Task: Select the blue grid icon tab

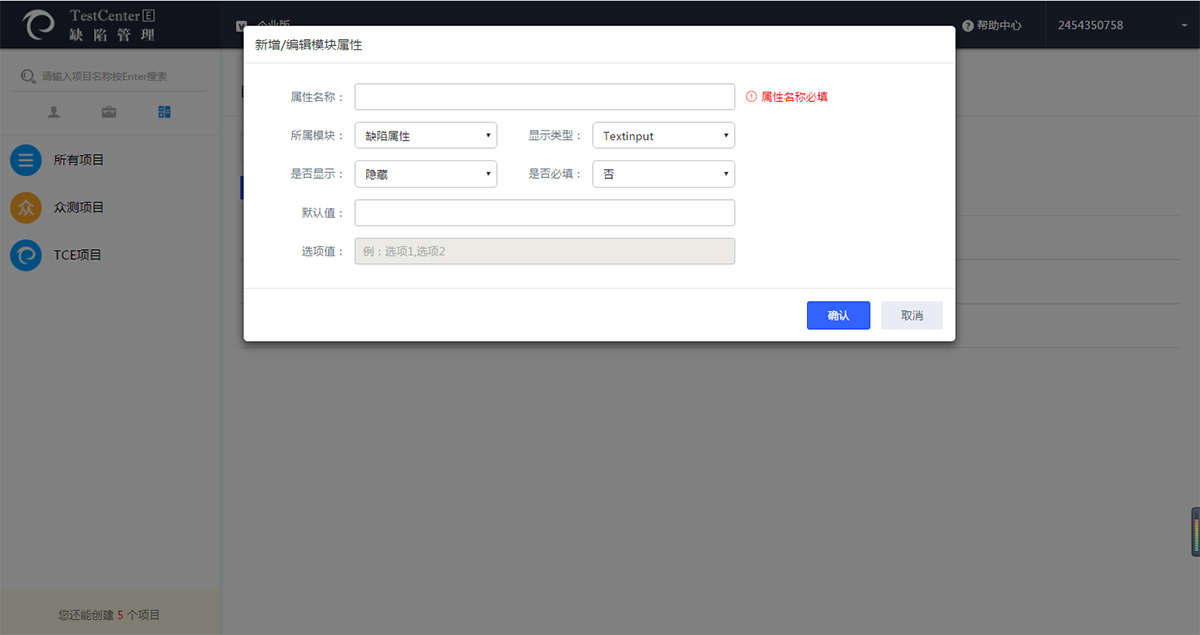Action: point(164,112)
